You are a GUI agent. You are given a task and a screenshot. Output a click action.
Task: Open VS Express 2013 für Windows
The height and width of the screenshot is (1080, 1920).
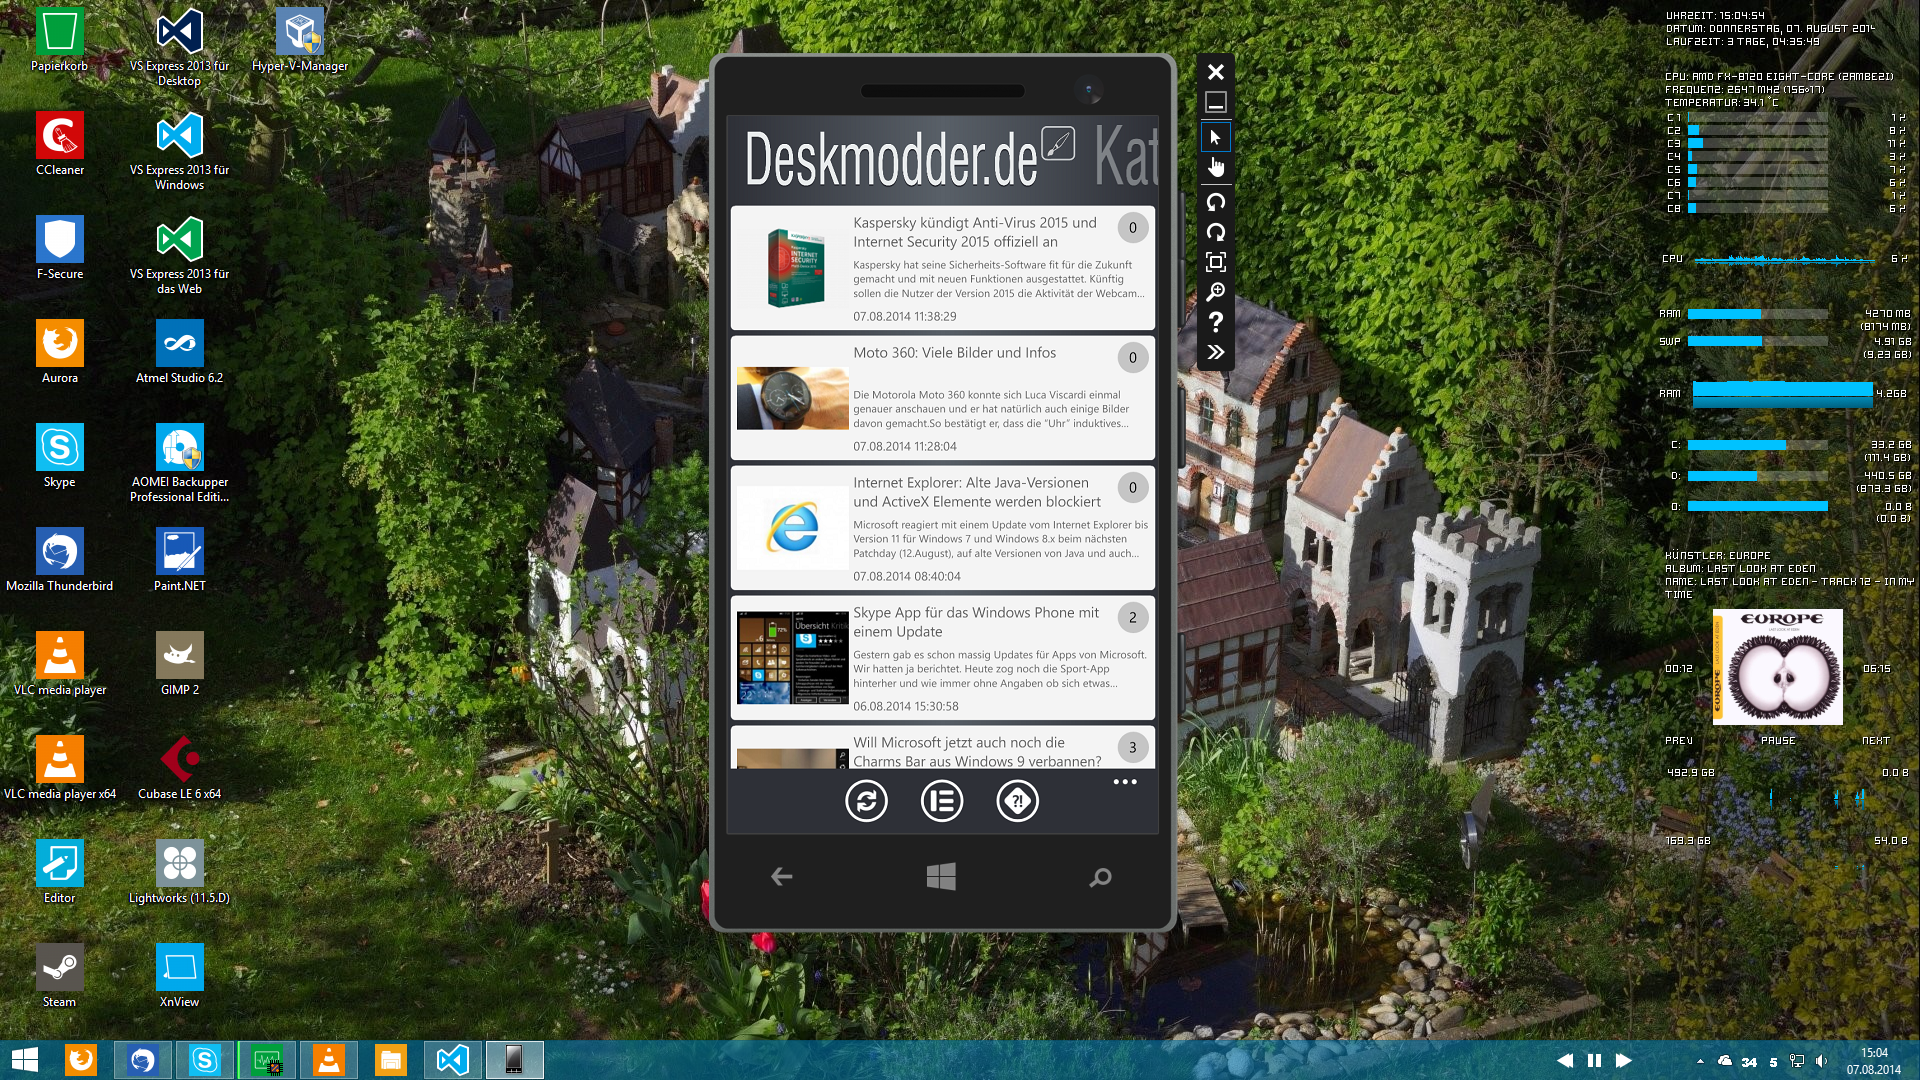coord(180,151)
